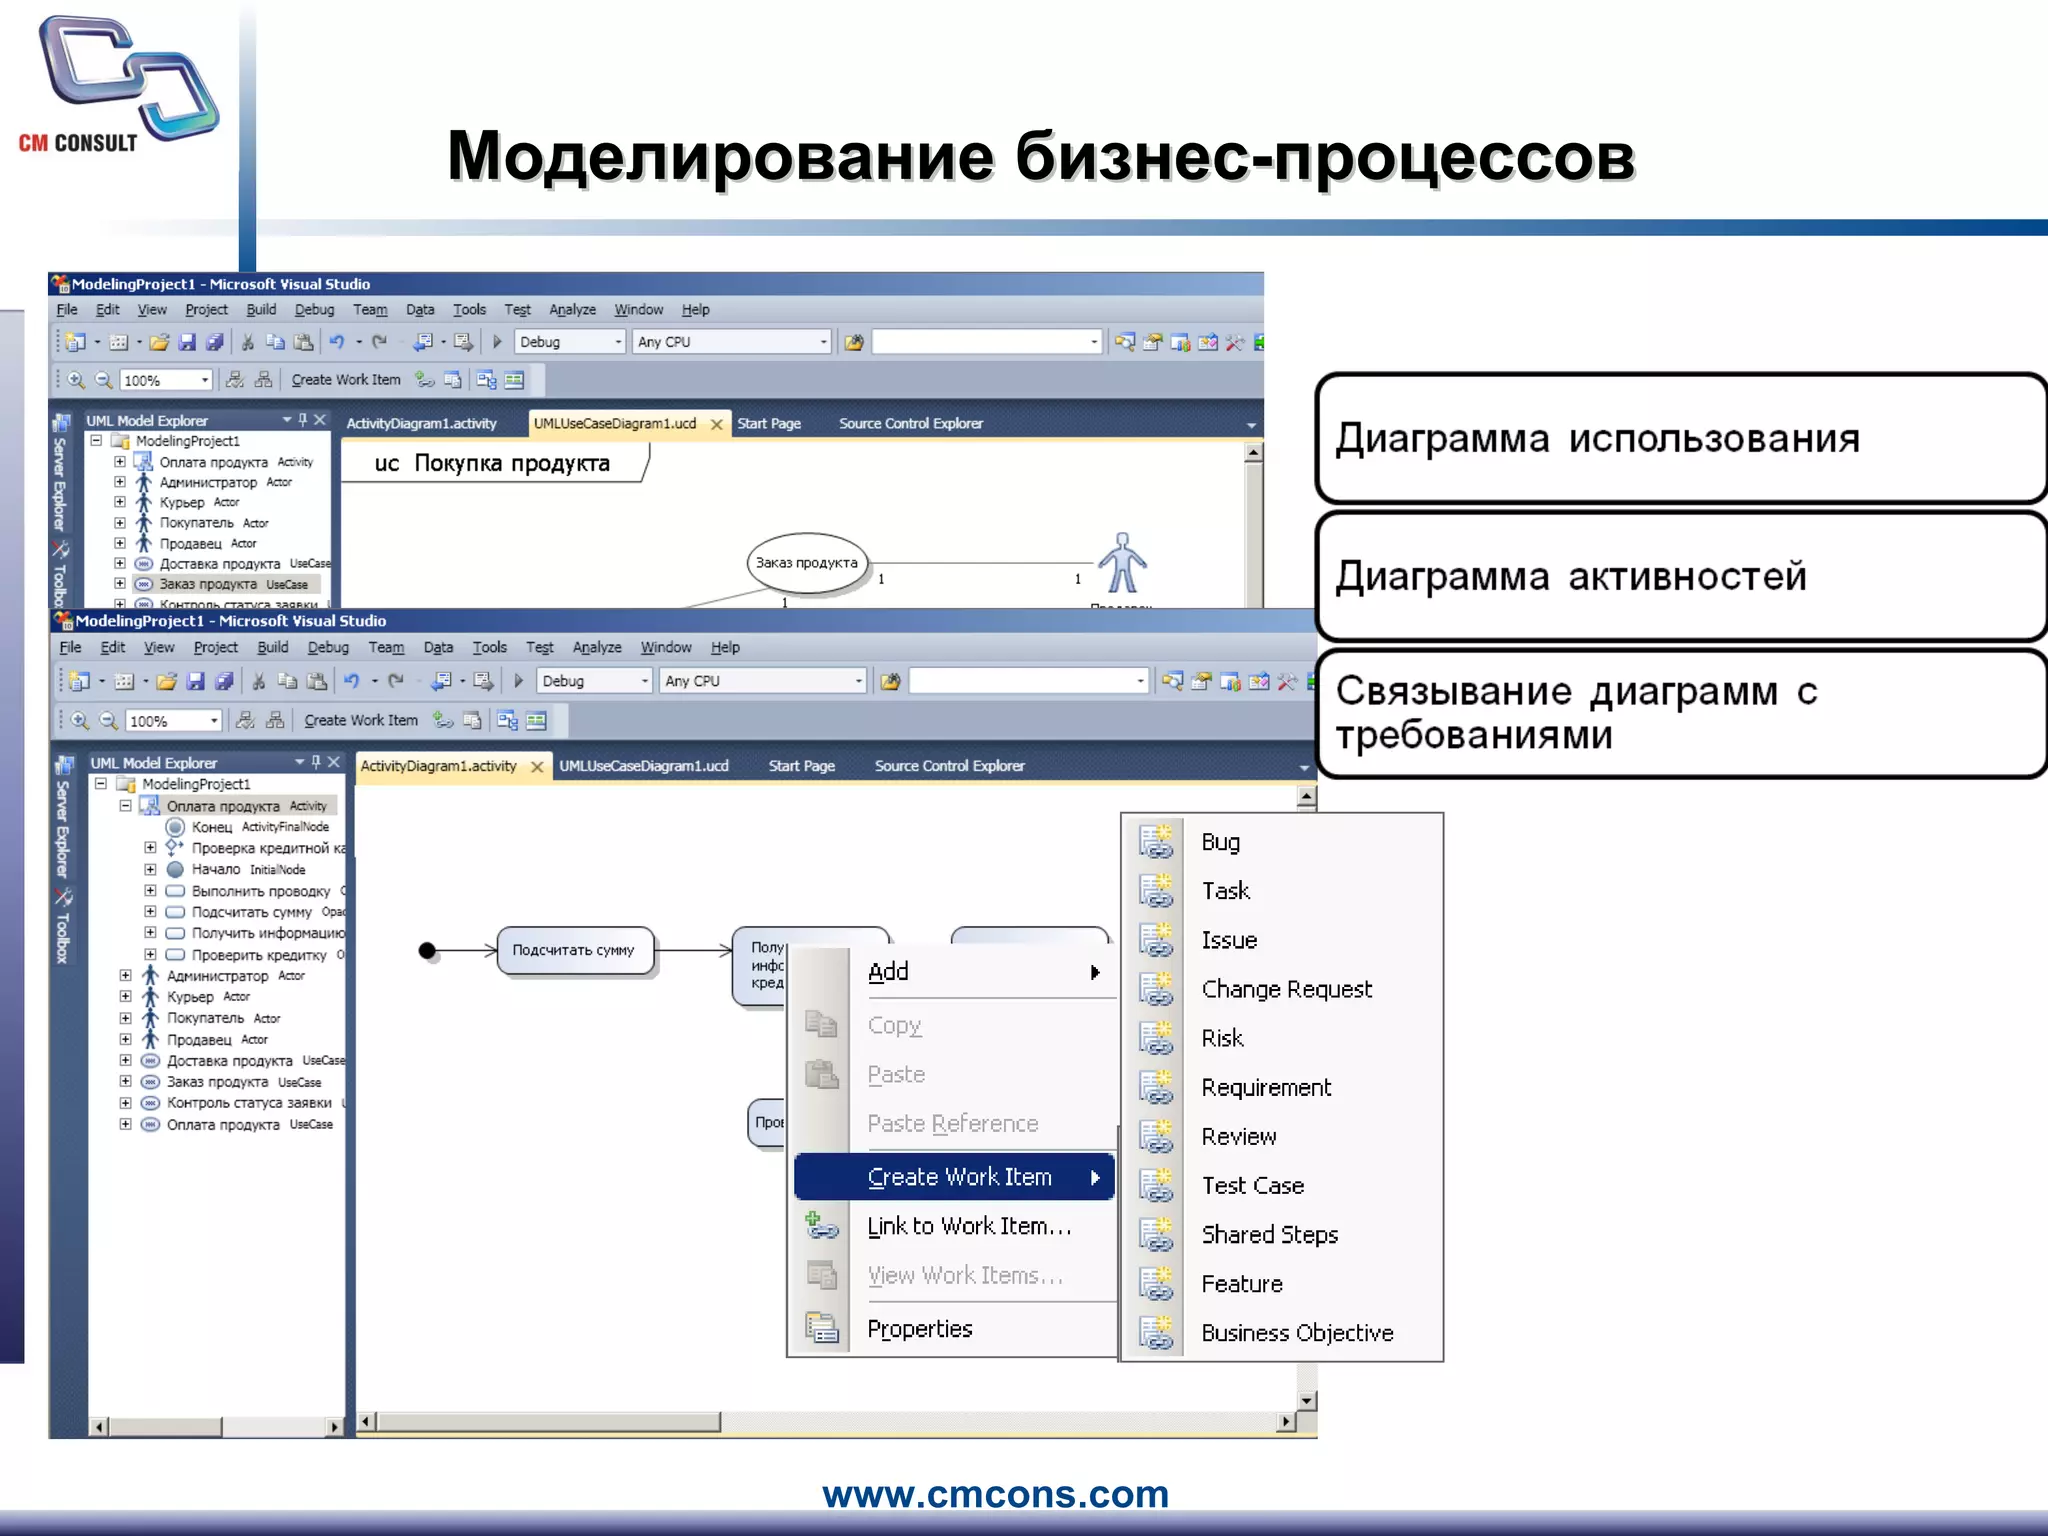Open Team menu in back window

(370, 310)
